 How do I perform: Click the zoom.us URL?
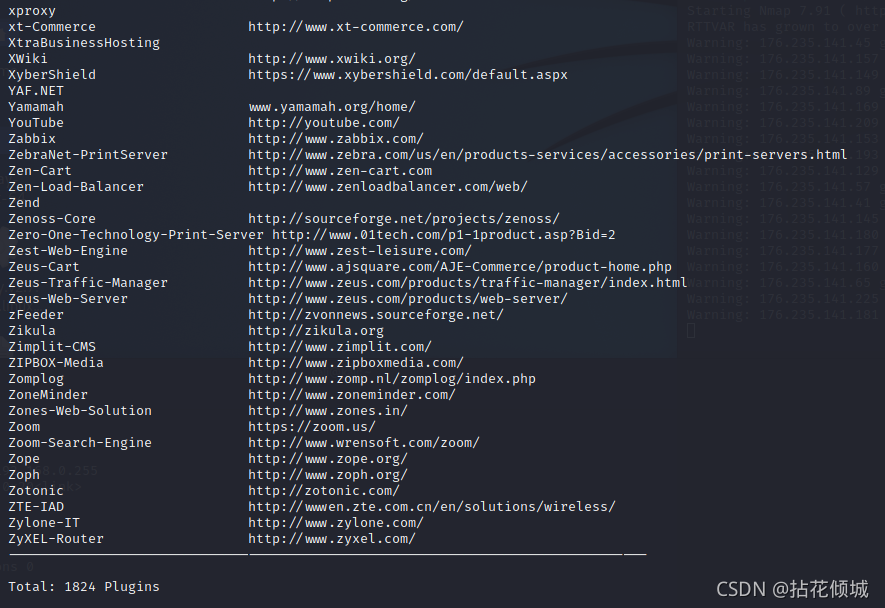tap(312, 427)
